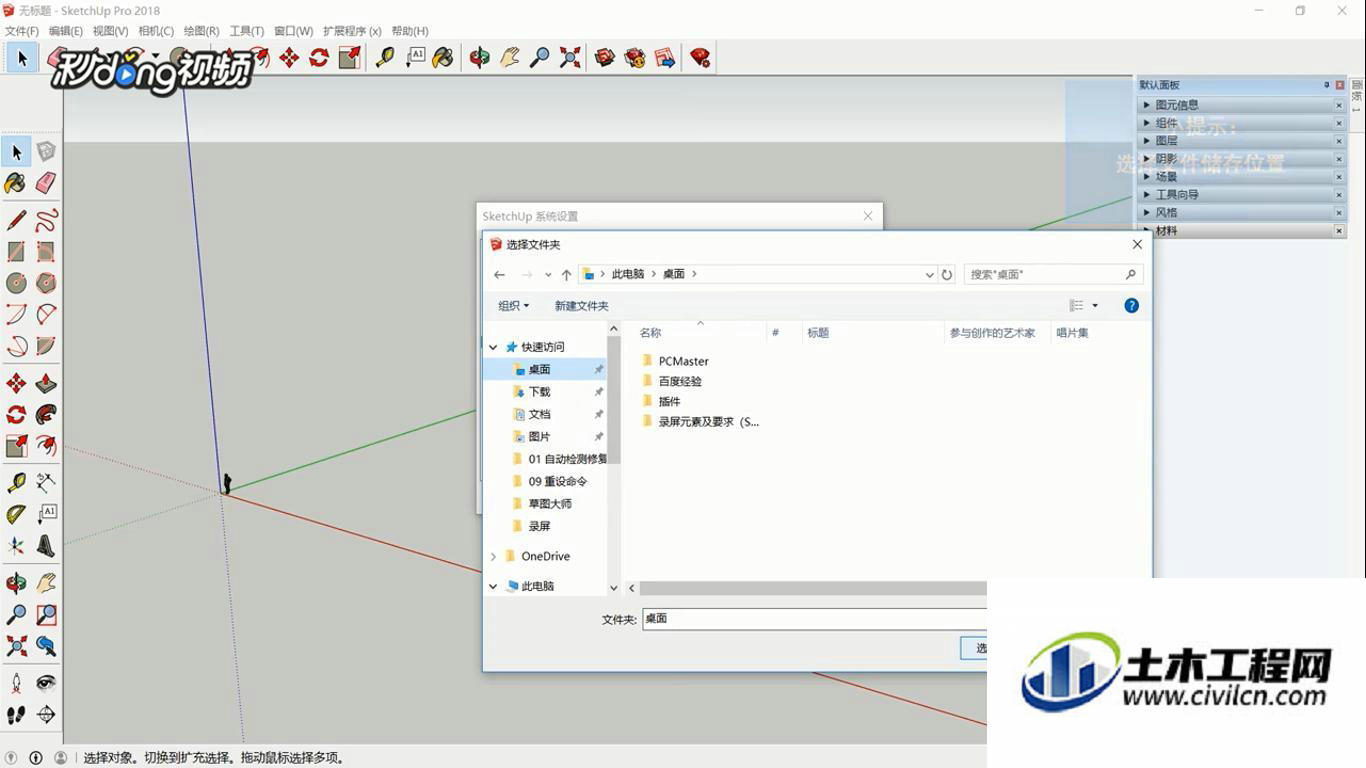Collapse the 此电脑 tree node
Screen dimensions: 1366x768
pyautogui.click(x=493, y=586)
